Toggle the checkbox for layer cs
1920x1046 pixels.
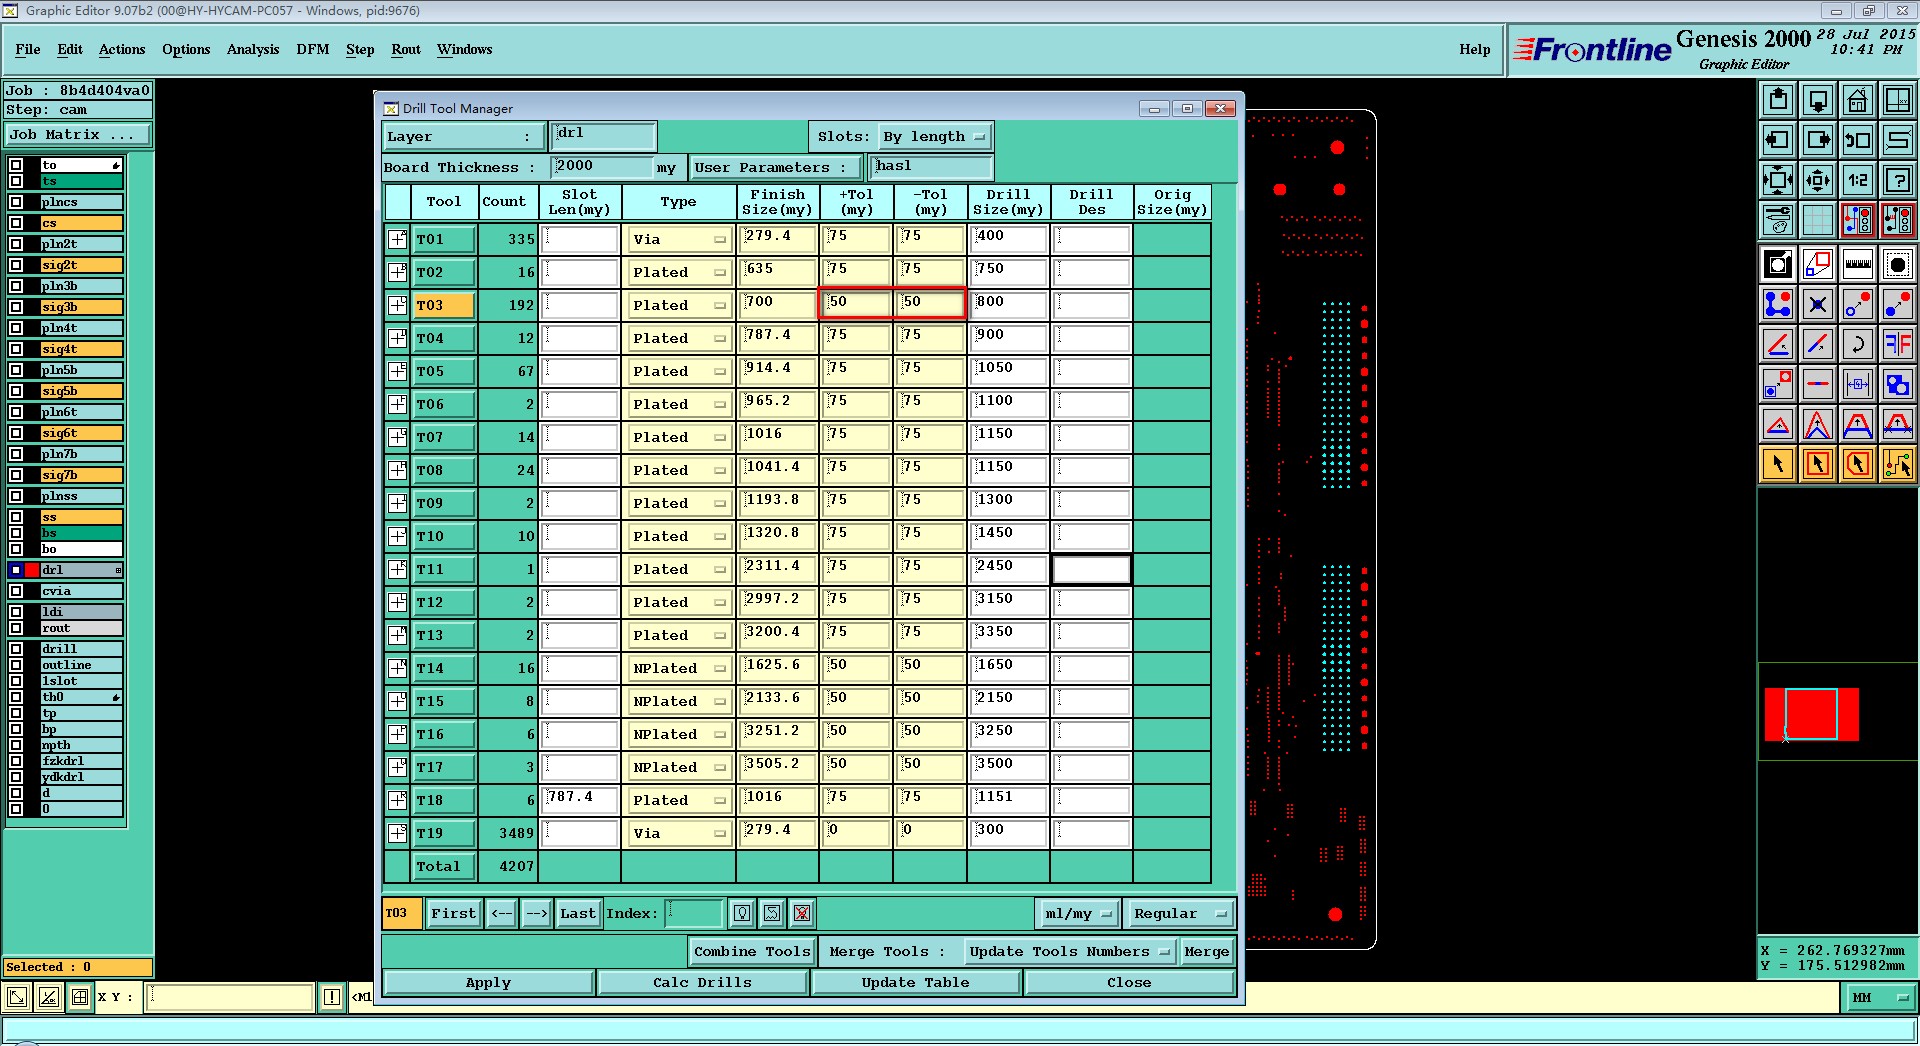click(16, 223)
